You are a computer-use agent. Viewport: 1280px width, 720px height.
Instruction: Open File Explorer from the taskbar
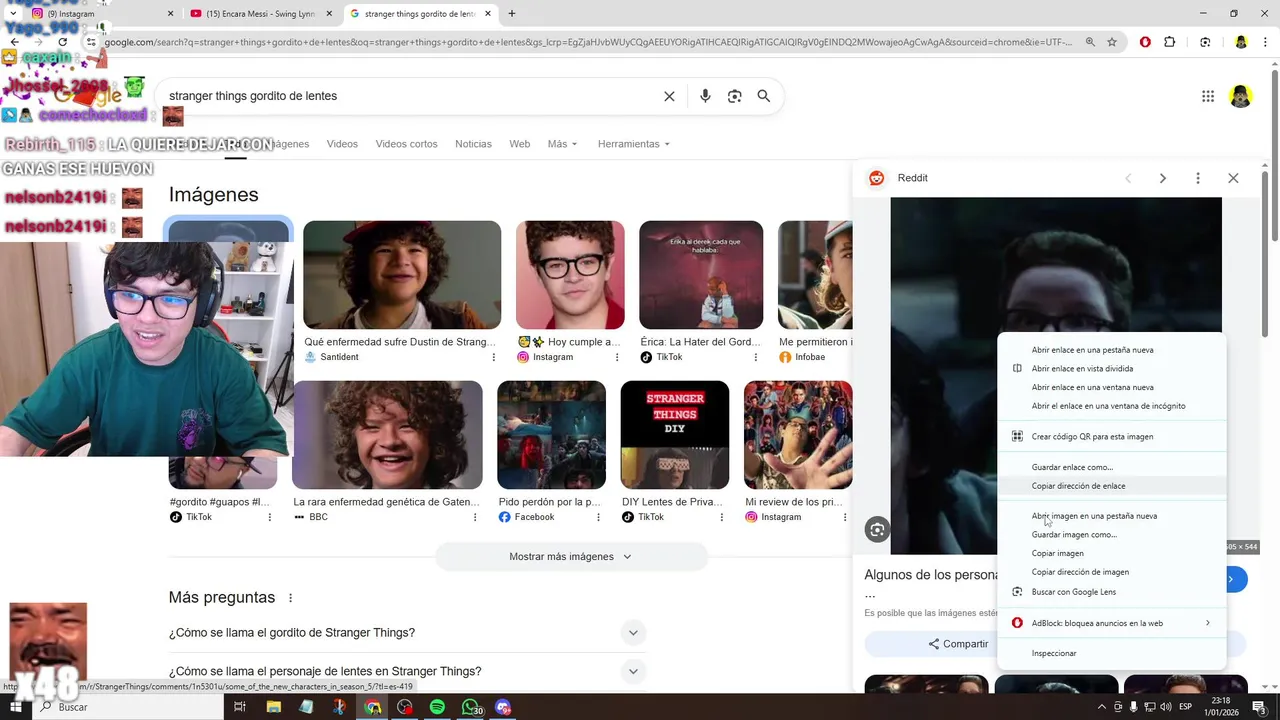(x=273, y=707)
